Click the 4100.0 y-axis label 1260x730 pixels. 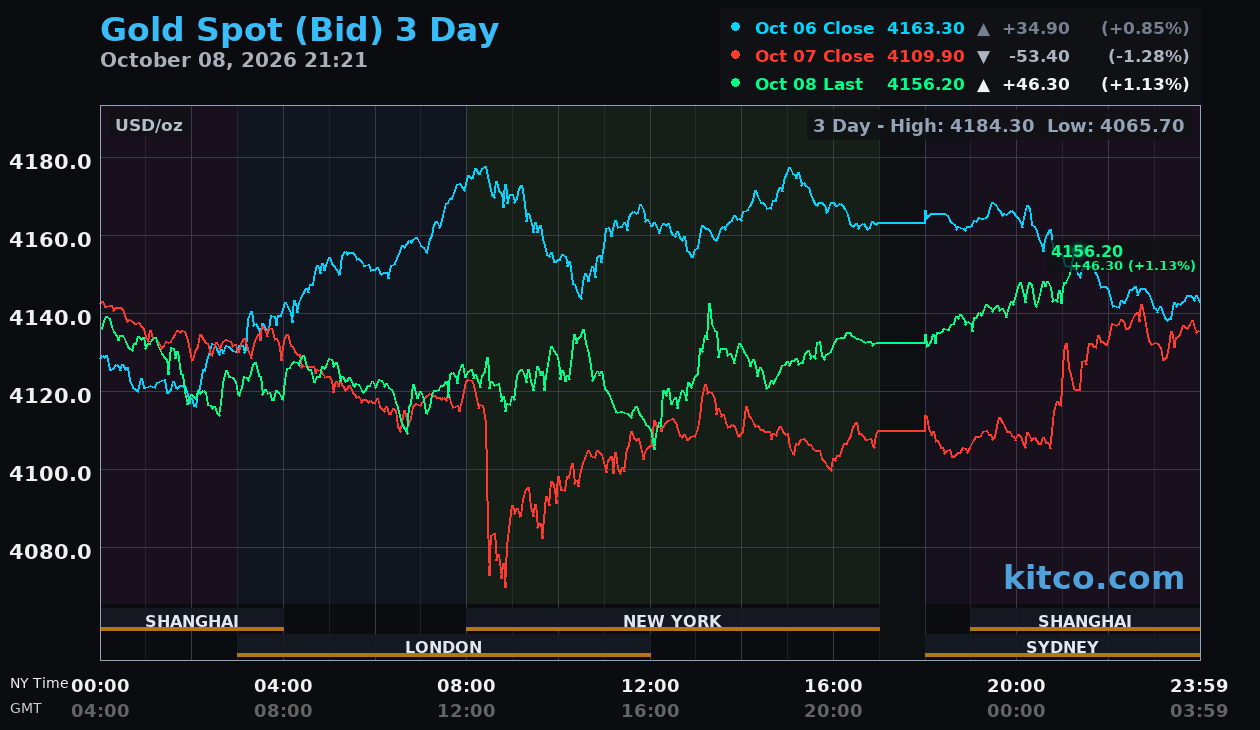point(50,473)
